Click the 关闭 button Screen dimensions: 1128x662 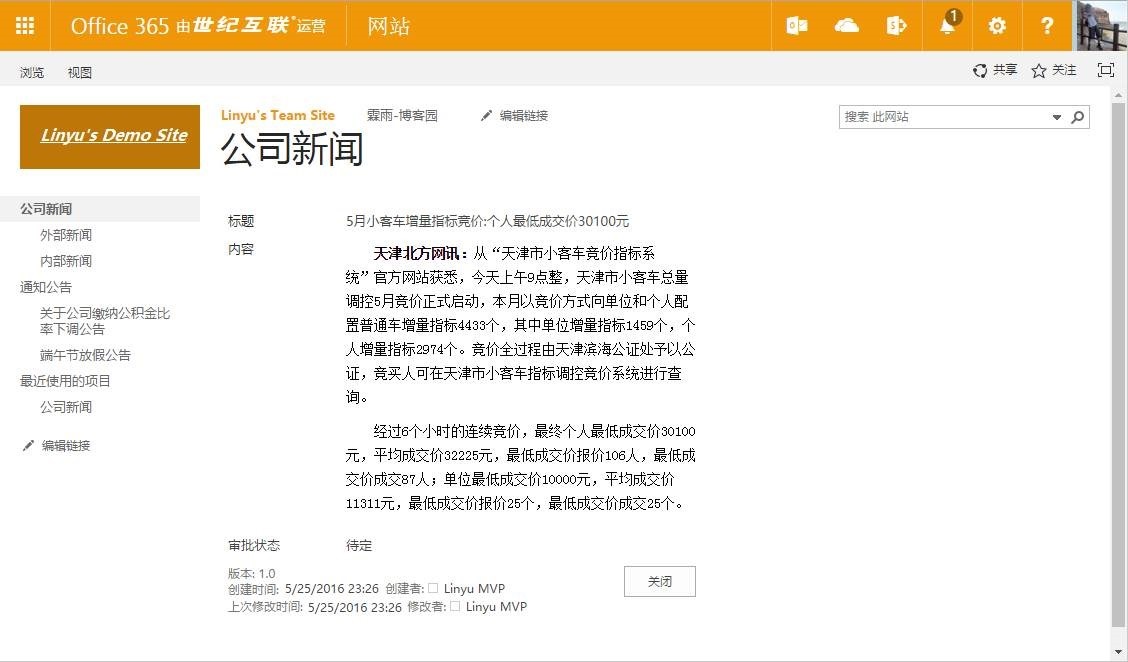tap(660, 581)
